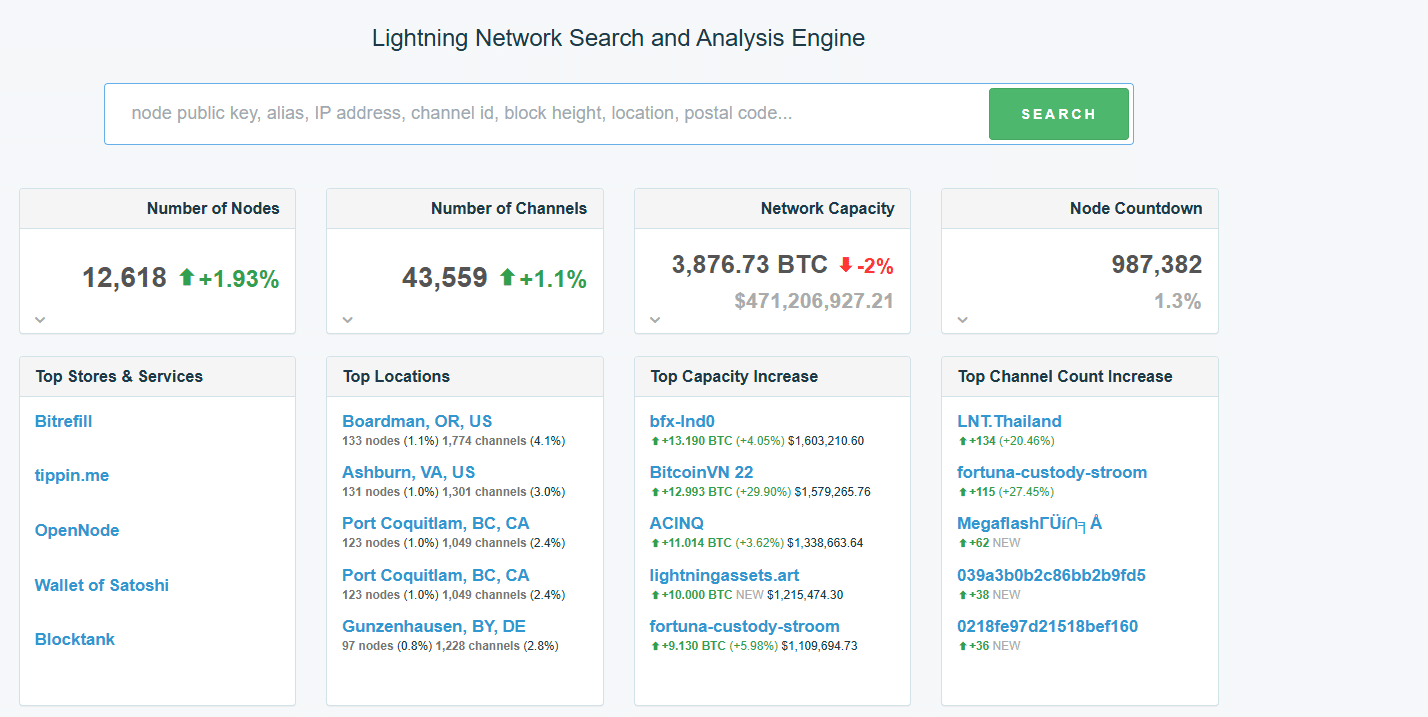Visit the Wallet of Satoshi link
This screenshot has width=1428, height=717.
(x=102, y=585)
